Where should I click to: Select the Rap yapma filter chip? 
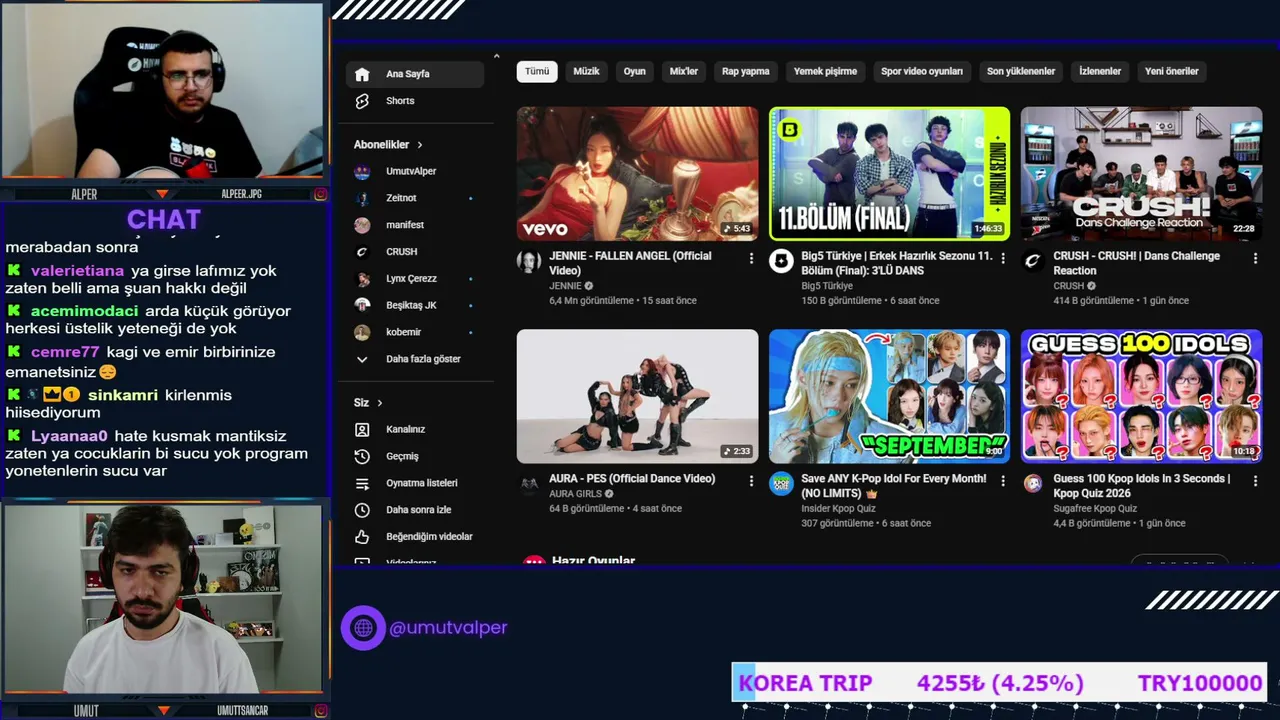(x=746, y=71)
